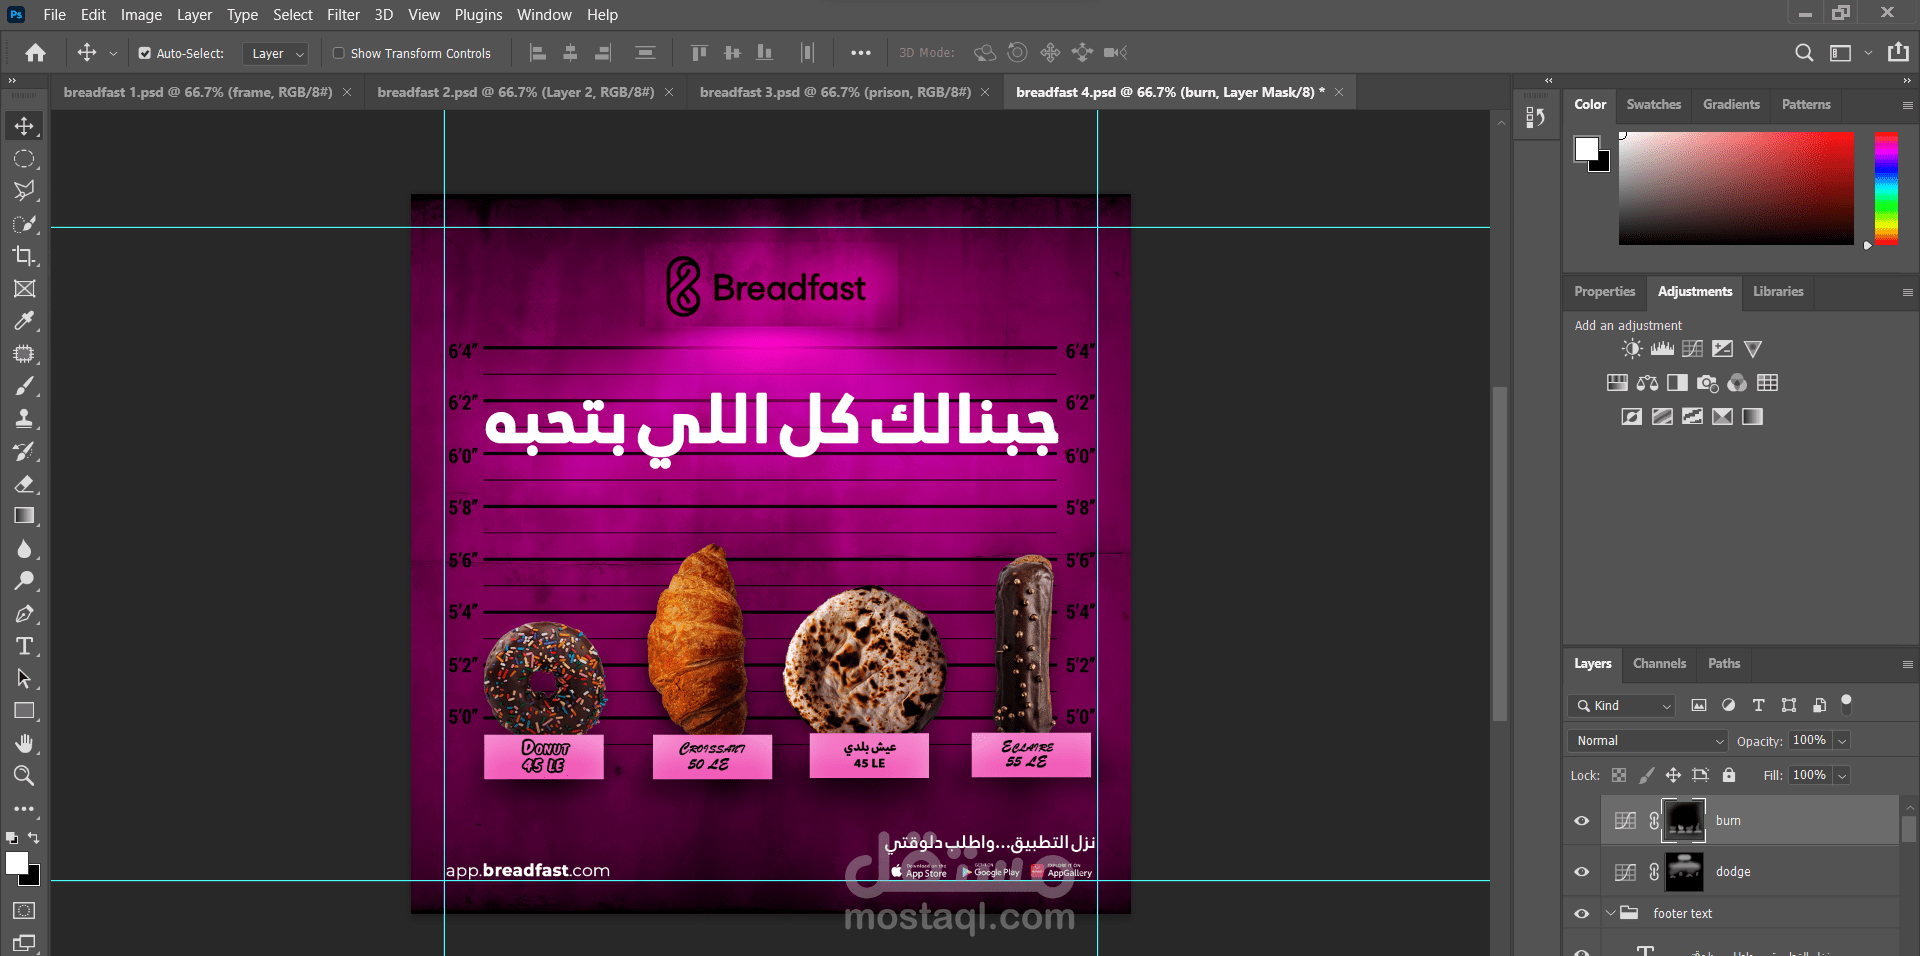
Task: Click the Share button
Action: tap(1898, 53)
